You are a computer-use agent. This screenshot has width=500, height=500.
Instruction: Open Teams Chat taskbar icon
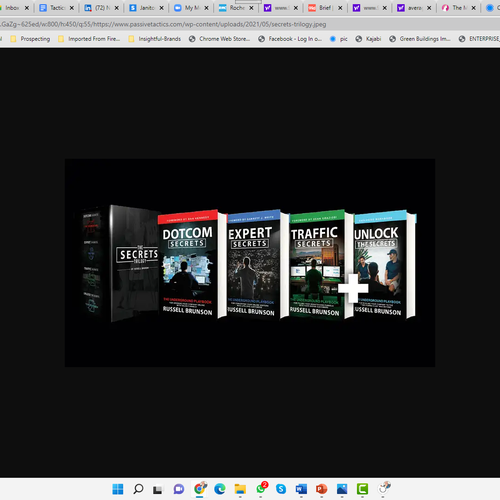coord(179,489)
